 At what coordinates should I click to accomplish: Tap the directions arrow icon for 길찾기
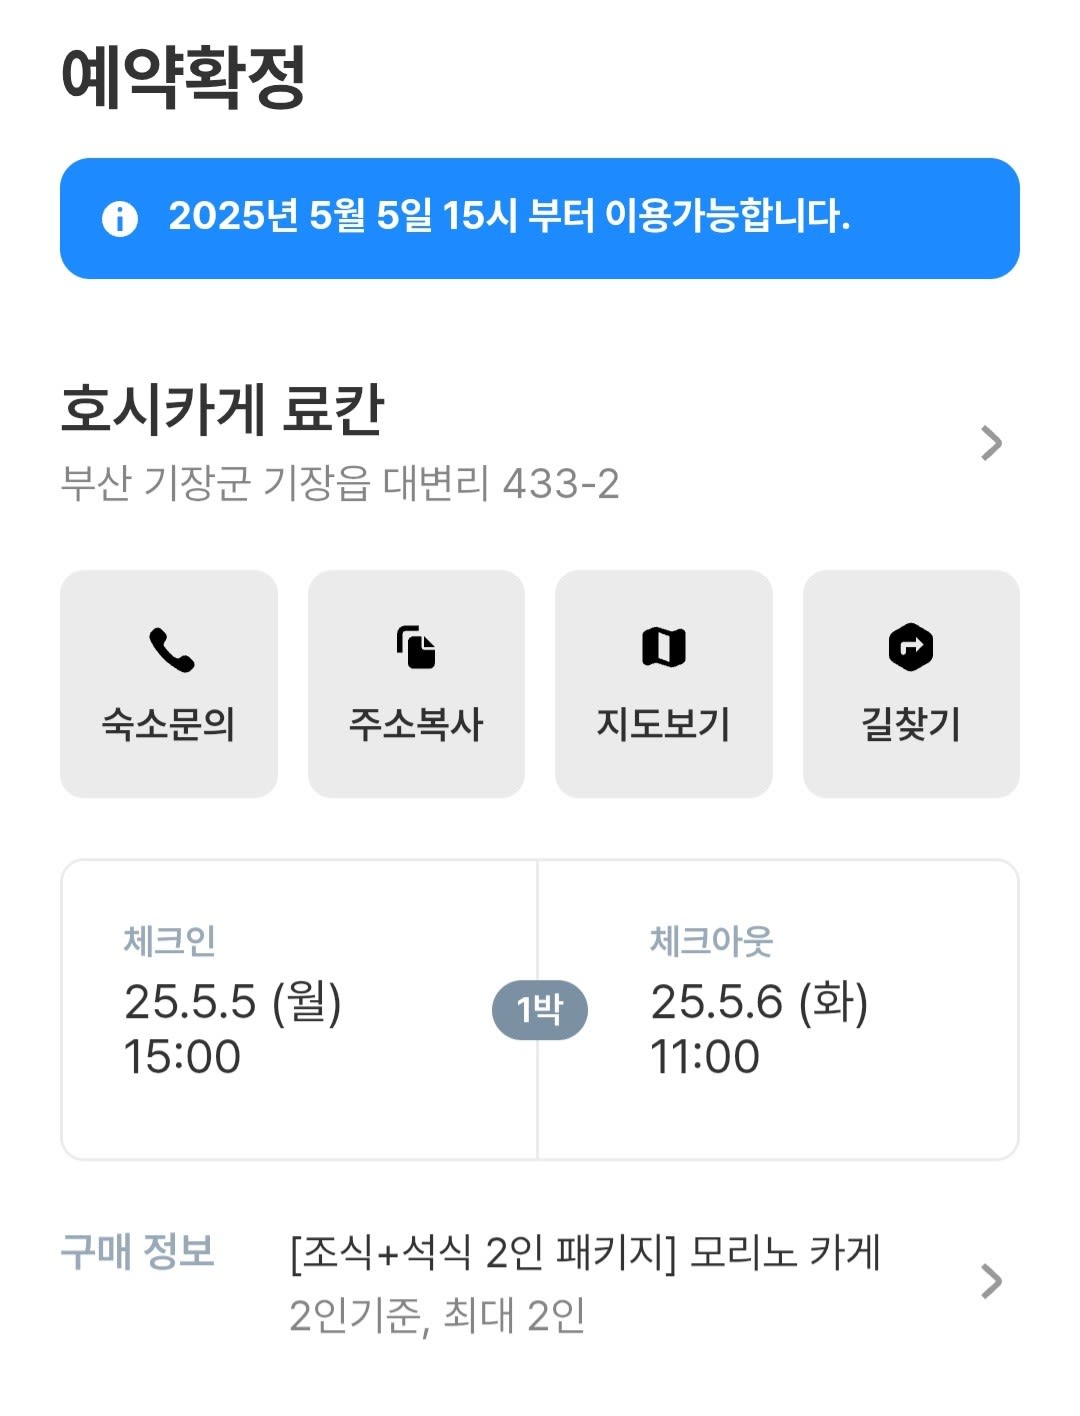(911, 646)
